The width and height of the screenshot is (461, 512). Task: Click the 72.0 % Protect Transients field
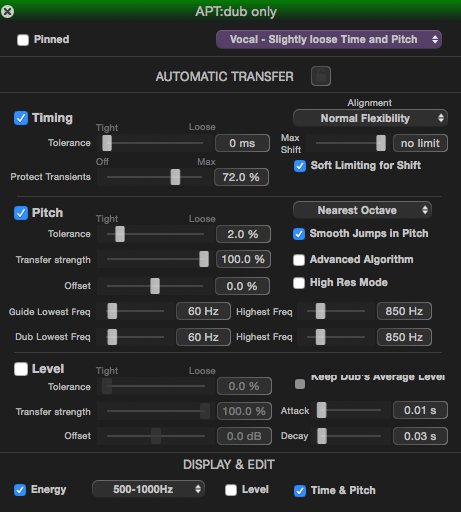[241, 177]
